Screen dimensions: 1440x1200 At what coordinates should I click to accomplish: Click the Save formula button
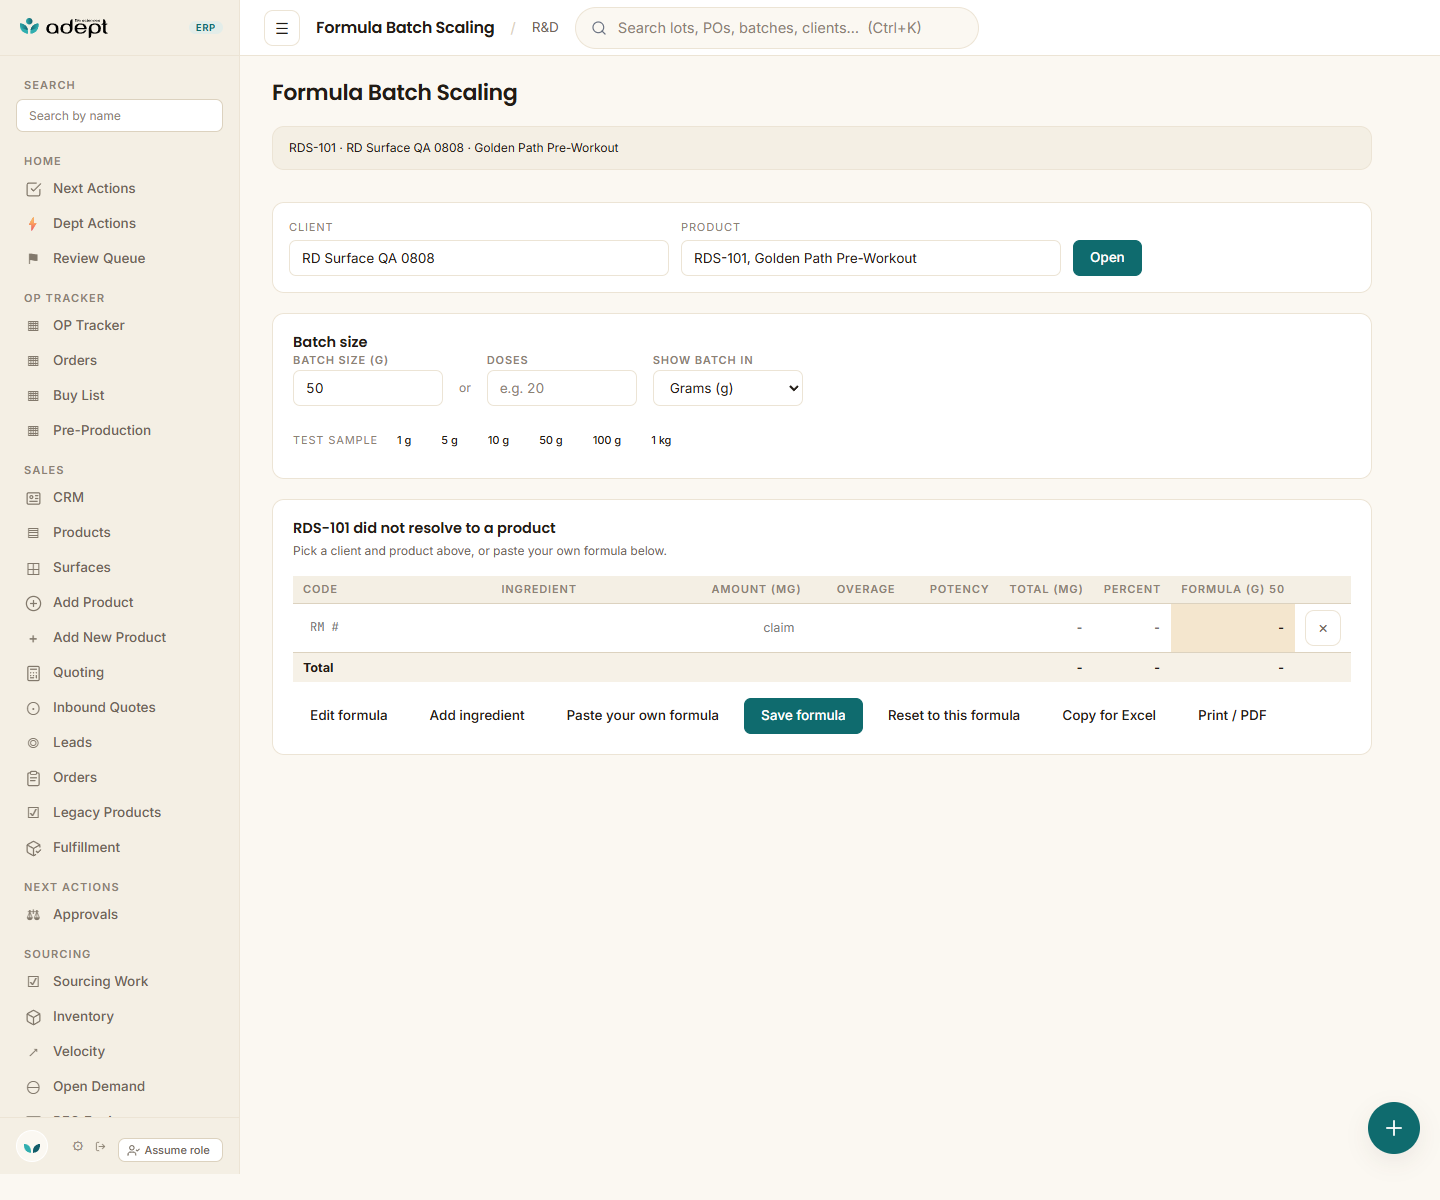coord(803,716)
